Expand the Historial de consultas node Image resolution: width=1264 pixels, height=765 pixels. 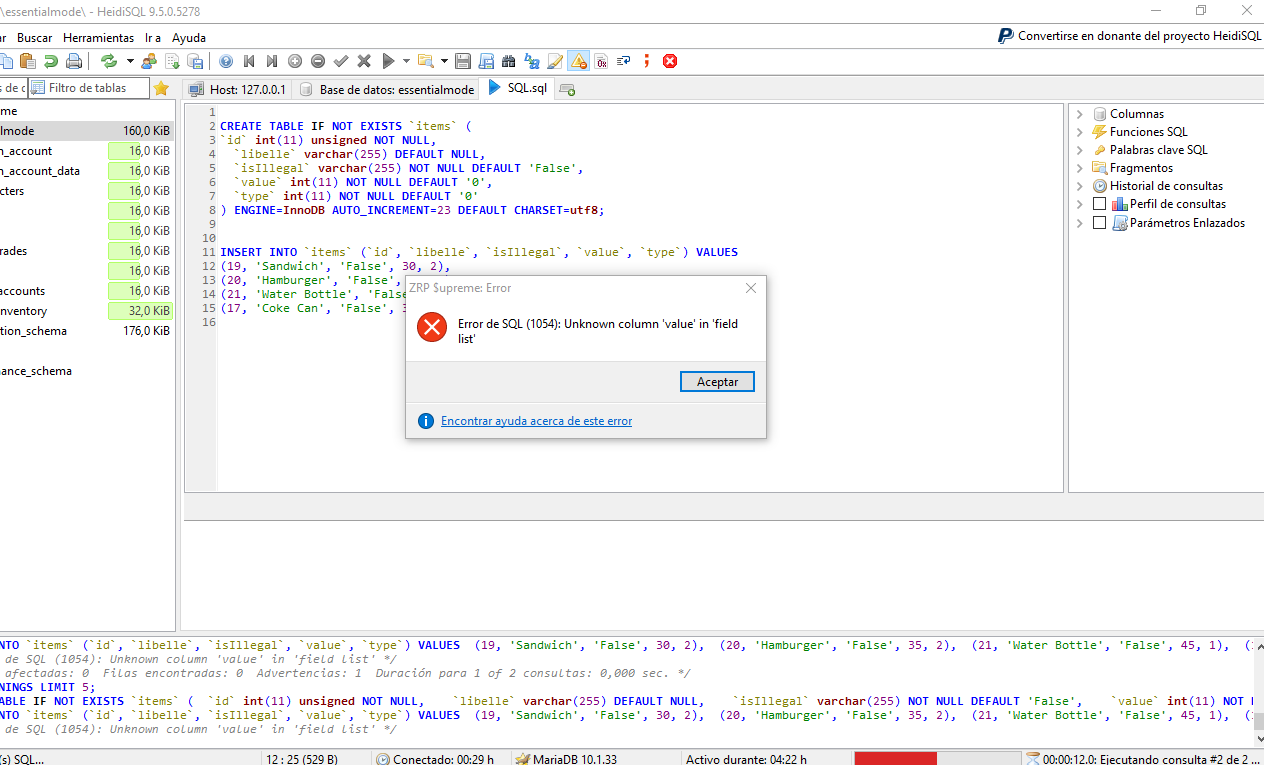1080,186
